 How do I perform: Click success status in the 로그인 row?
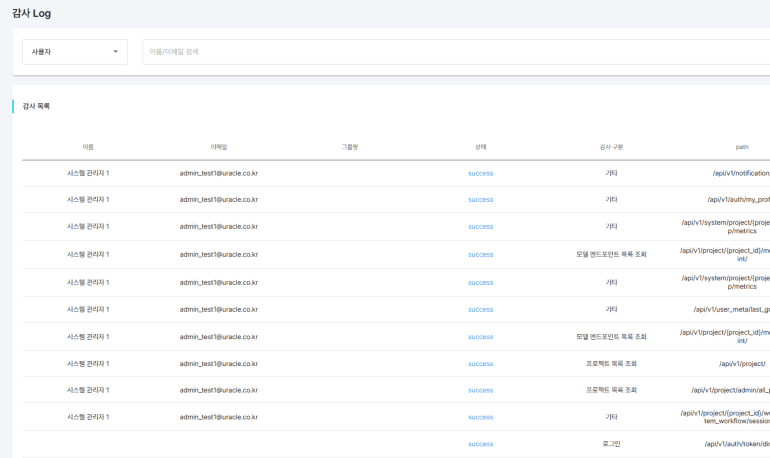tap(481, 444)
